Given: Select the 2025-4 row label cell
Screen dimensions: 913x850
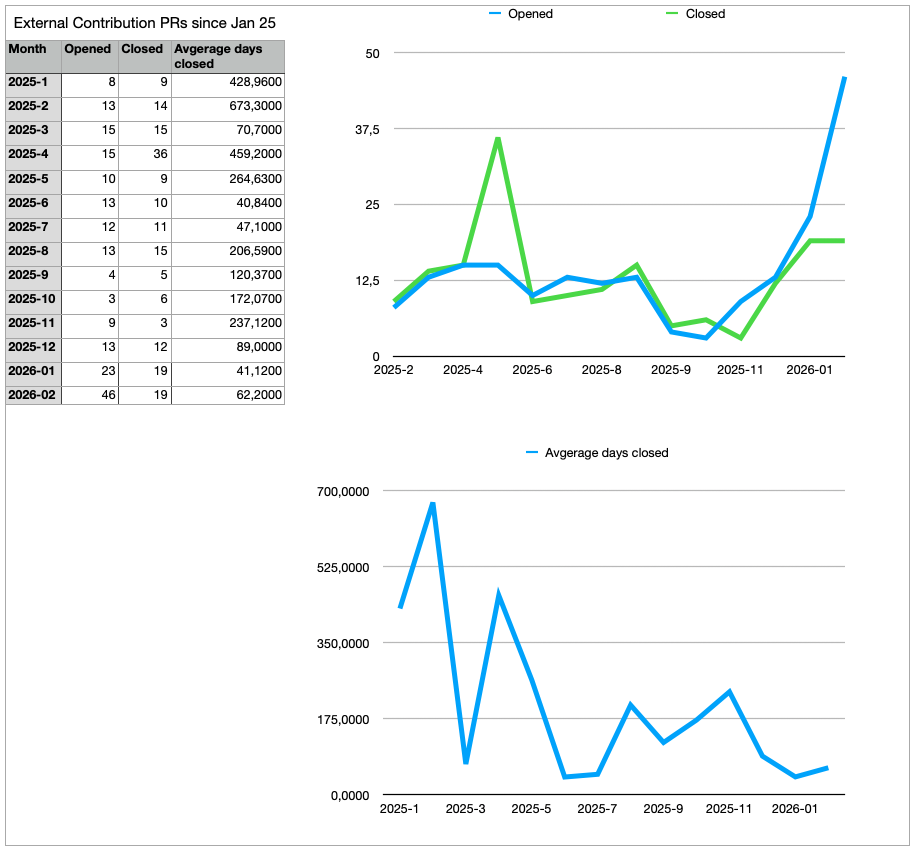Looking at the screenshot, I should pyautogui.click(x=33, y=154).
